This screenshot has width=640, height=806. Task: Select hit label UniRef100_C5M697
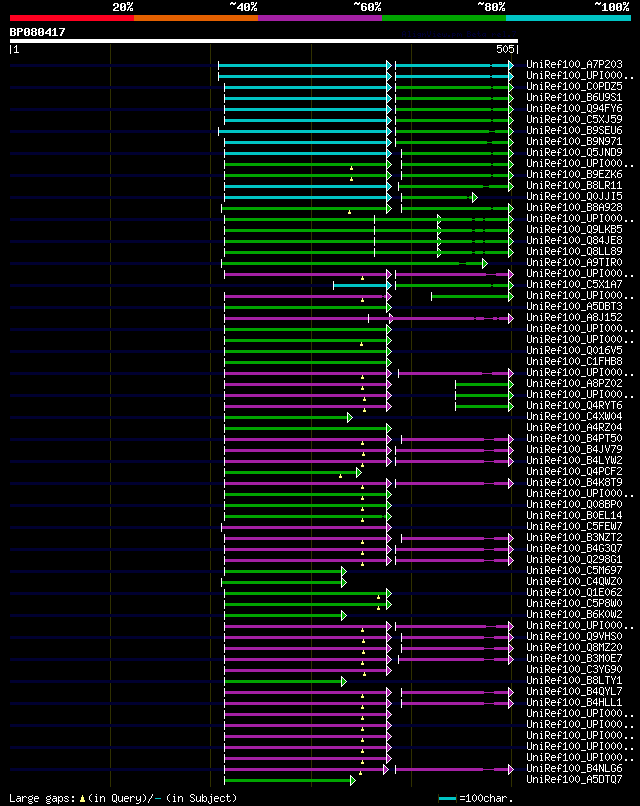pos(574,570)
